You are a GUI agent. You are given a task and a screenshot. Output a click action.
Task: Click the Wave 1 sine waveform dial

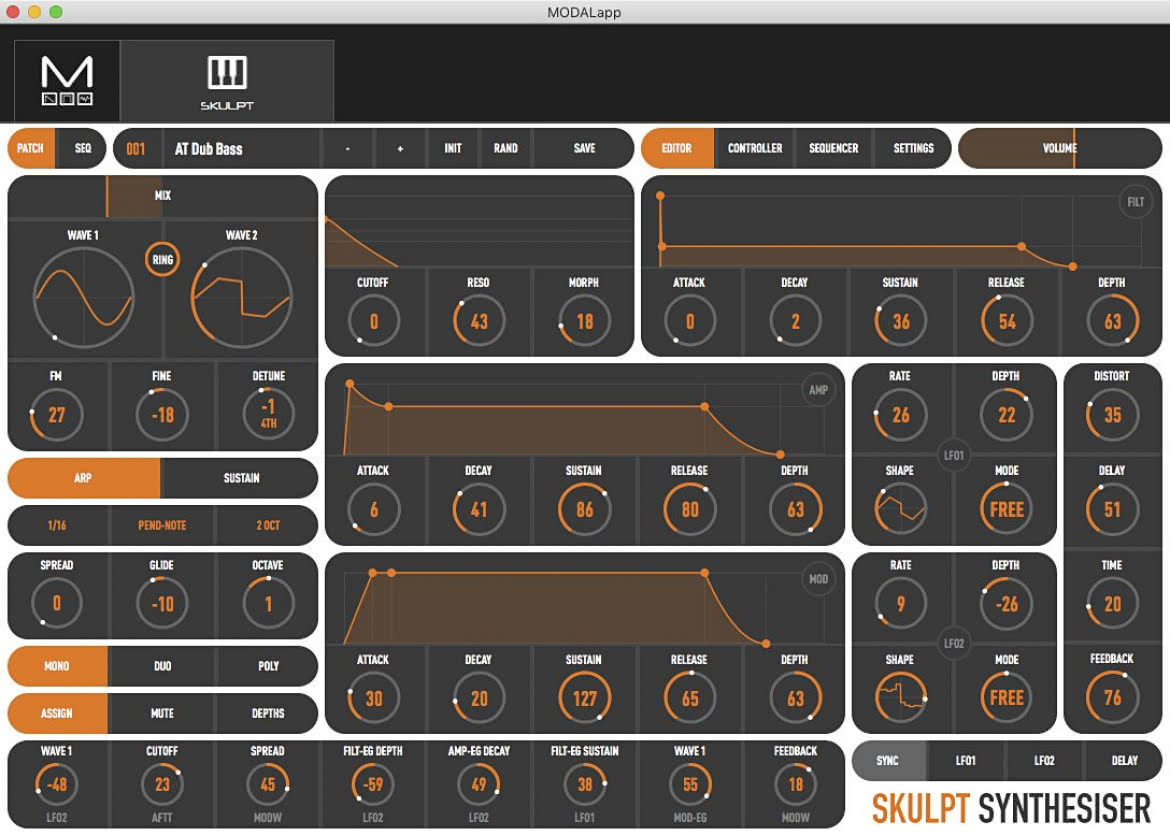click(x=84, y=298)
